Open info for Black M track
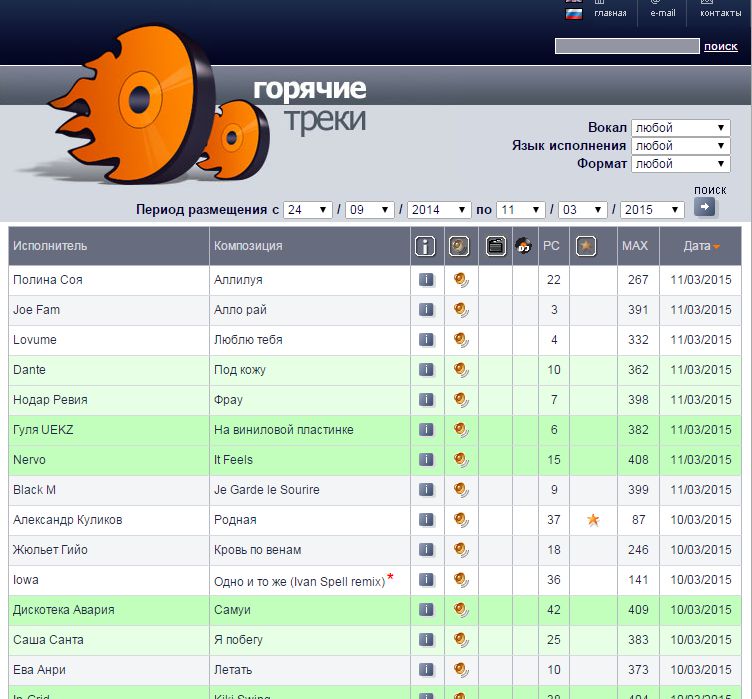Screen dimensions: 752x699 tap(426, 490)
